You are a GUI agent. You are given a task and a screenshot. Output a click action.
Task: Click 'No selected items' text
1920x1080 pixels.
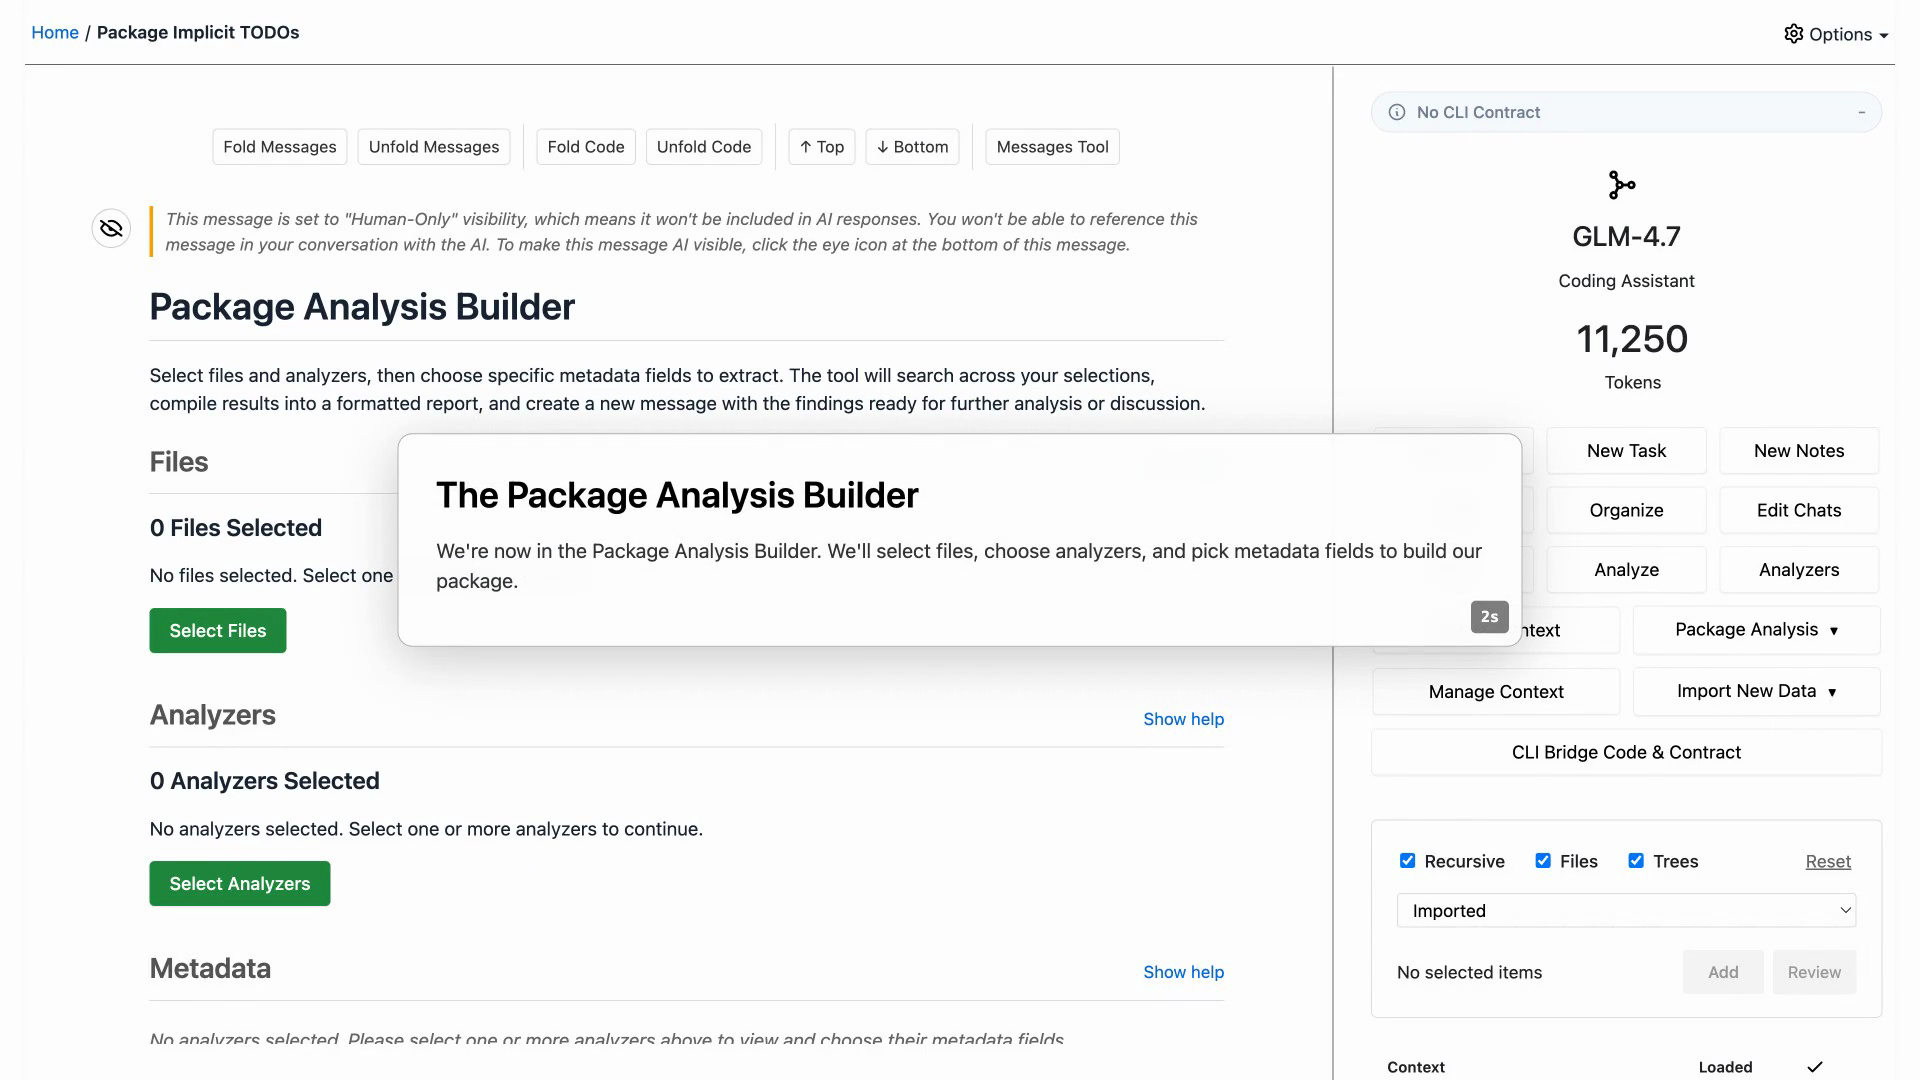pos(1469,972)
